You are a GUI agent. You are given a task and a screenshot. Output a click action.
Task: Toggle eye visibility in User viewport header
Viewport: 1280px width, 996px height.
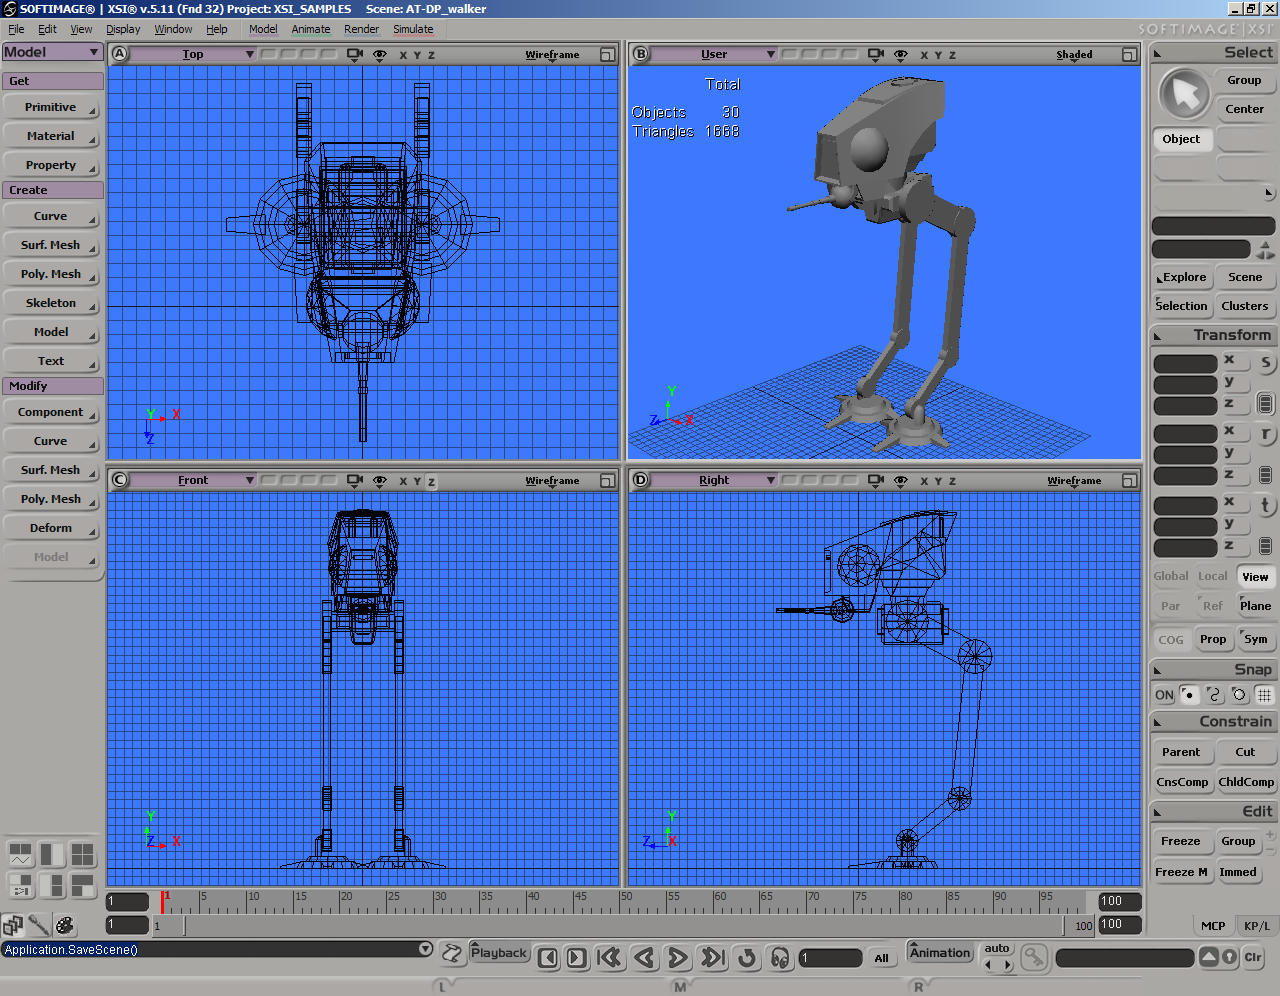point(901,55)
